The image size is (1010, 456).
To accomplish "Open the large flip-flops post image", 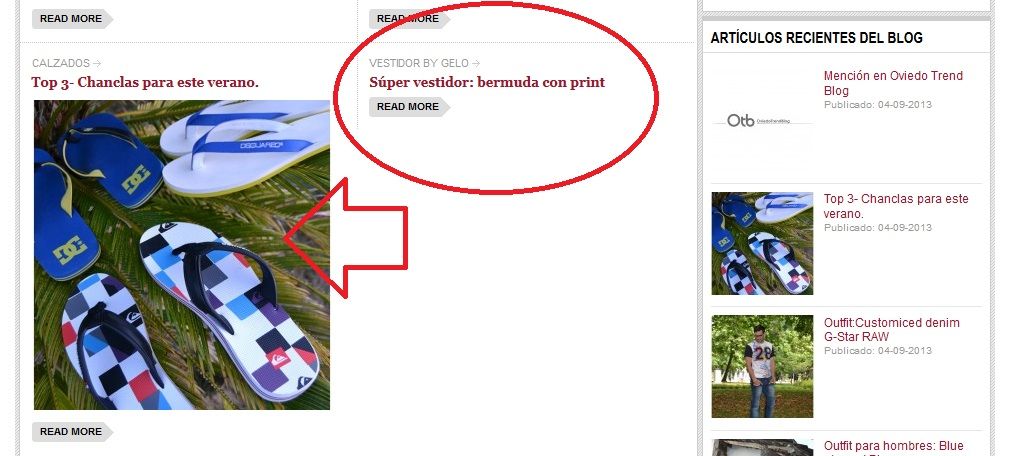I will click(182, 255).
